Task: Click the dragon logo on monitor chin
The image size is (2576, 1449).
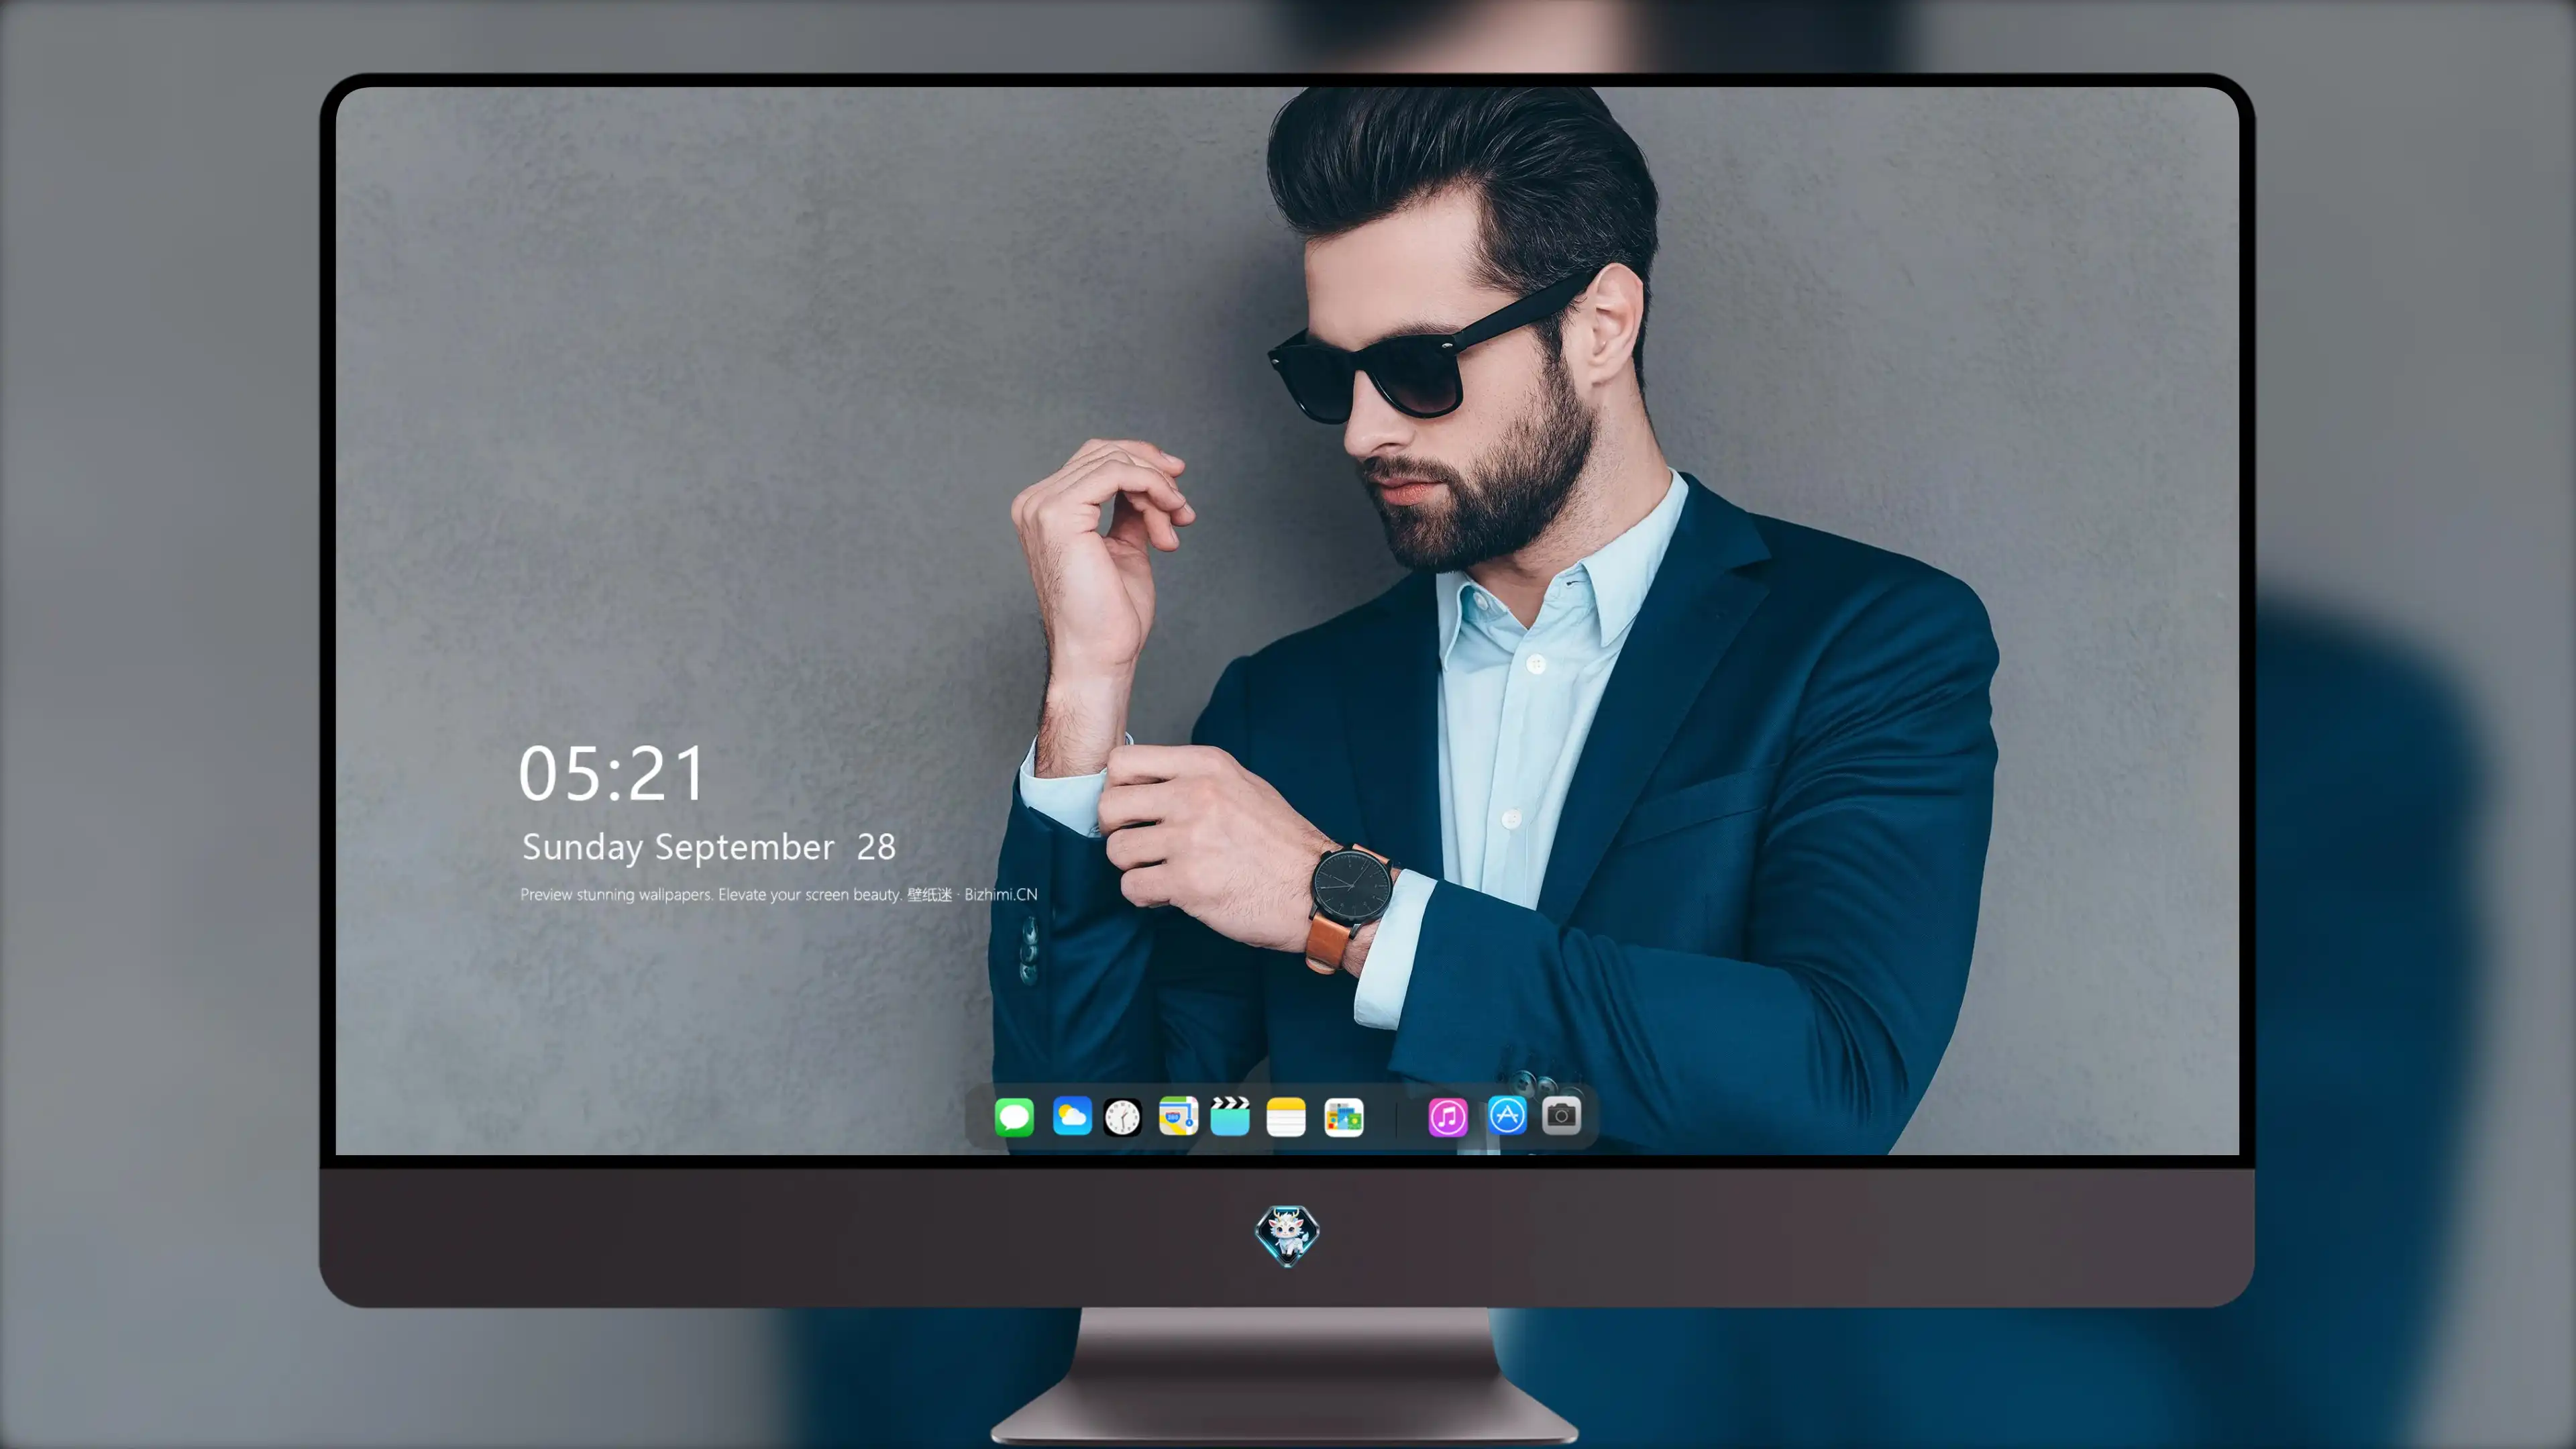Action: coord(1287,1235)
